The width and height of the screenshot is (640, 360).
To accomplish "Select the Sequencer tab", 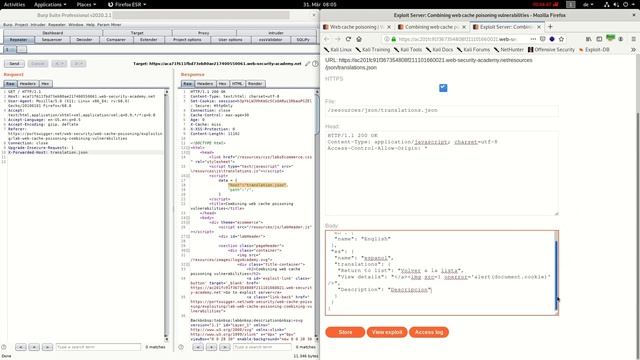I will (52, 40).
